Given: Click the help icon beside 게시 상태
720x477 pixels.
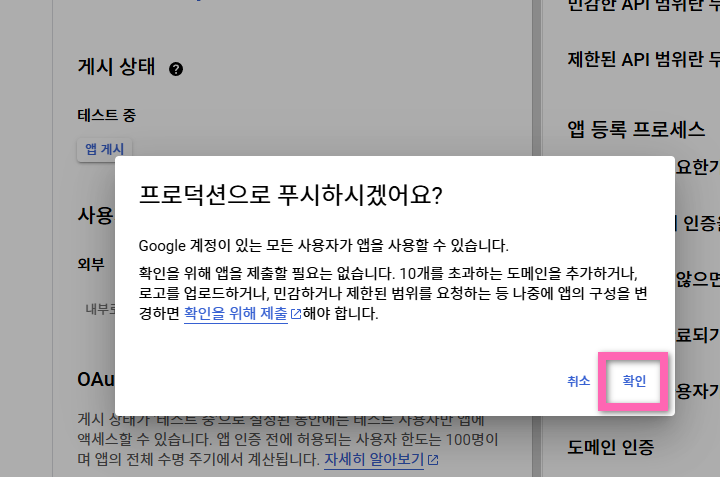Looking at the screenshot, I should coord(176,69).
